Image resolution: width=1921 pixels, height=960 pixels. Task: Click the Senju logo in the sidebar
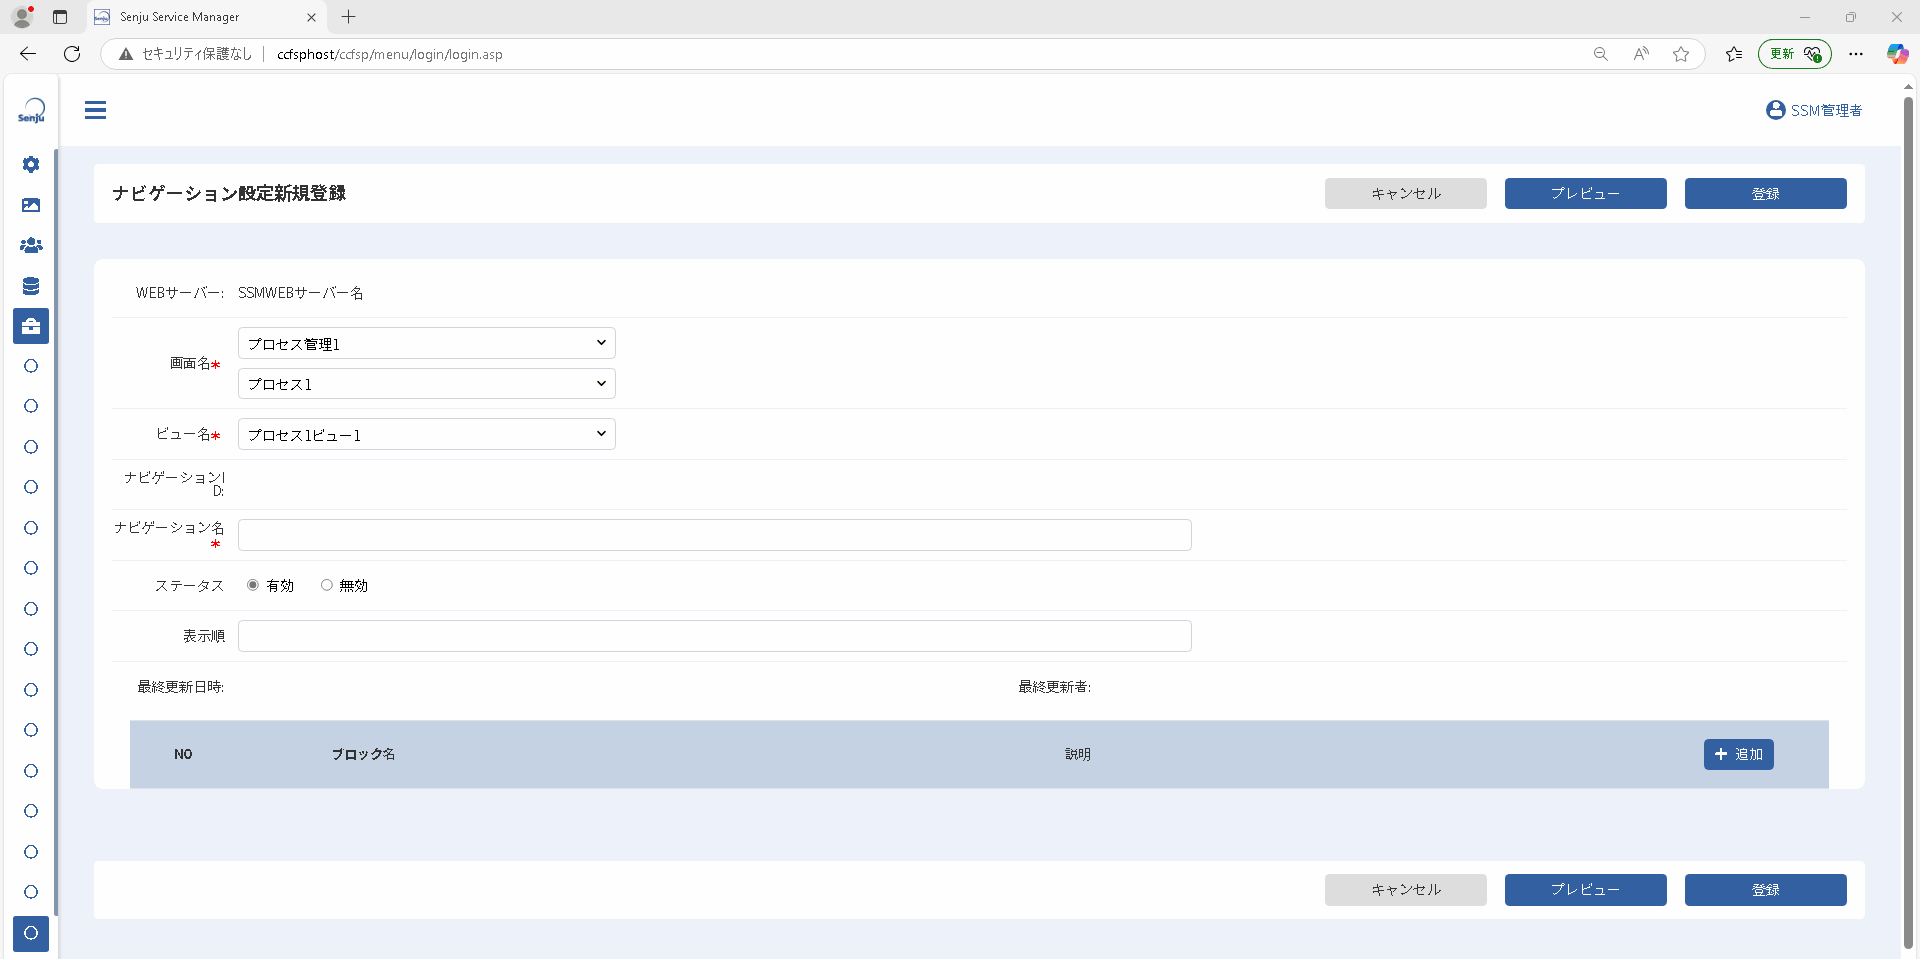31,110
